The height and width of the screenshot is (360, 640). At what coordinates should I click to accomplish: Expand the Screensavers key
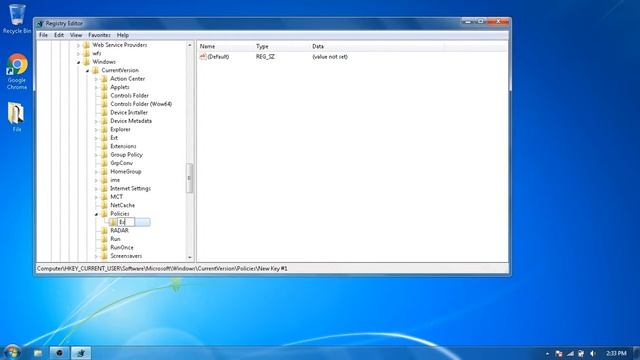96,257
